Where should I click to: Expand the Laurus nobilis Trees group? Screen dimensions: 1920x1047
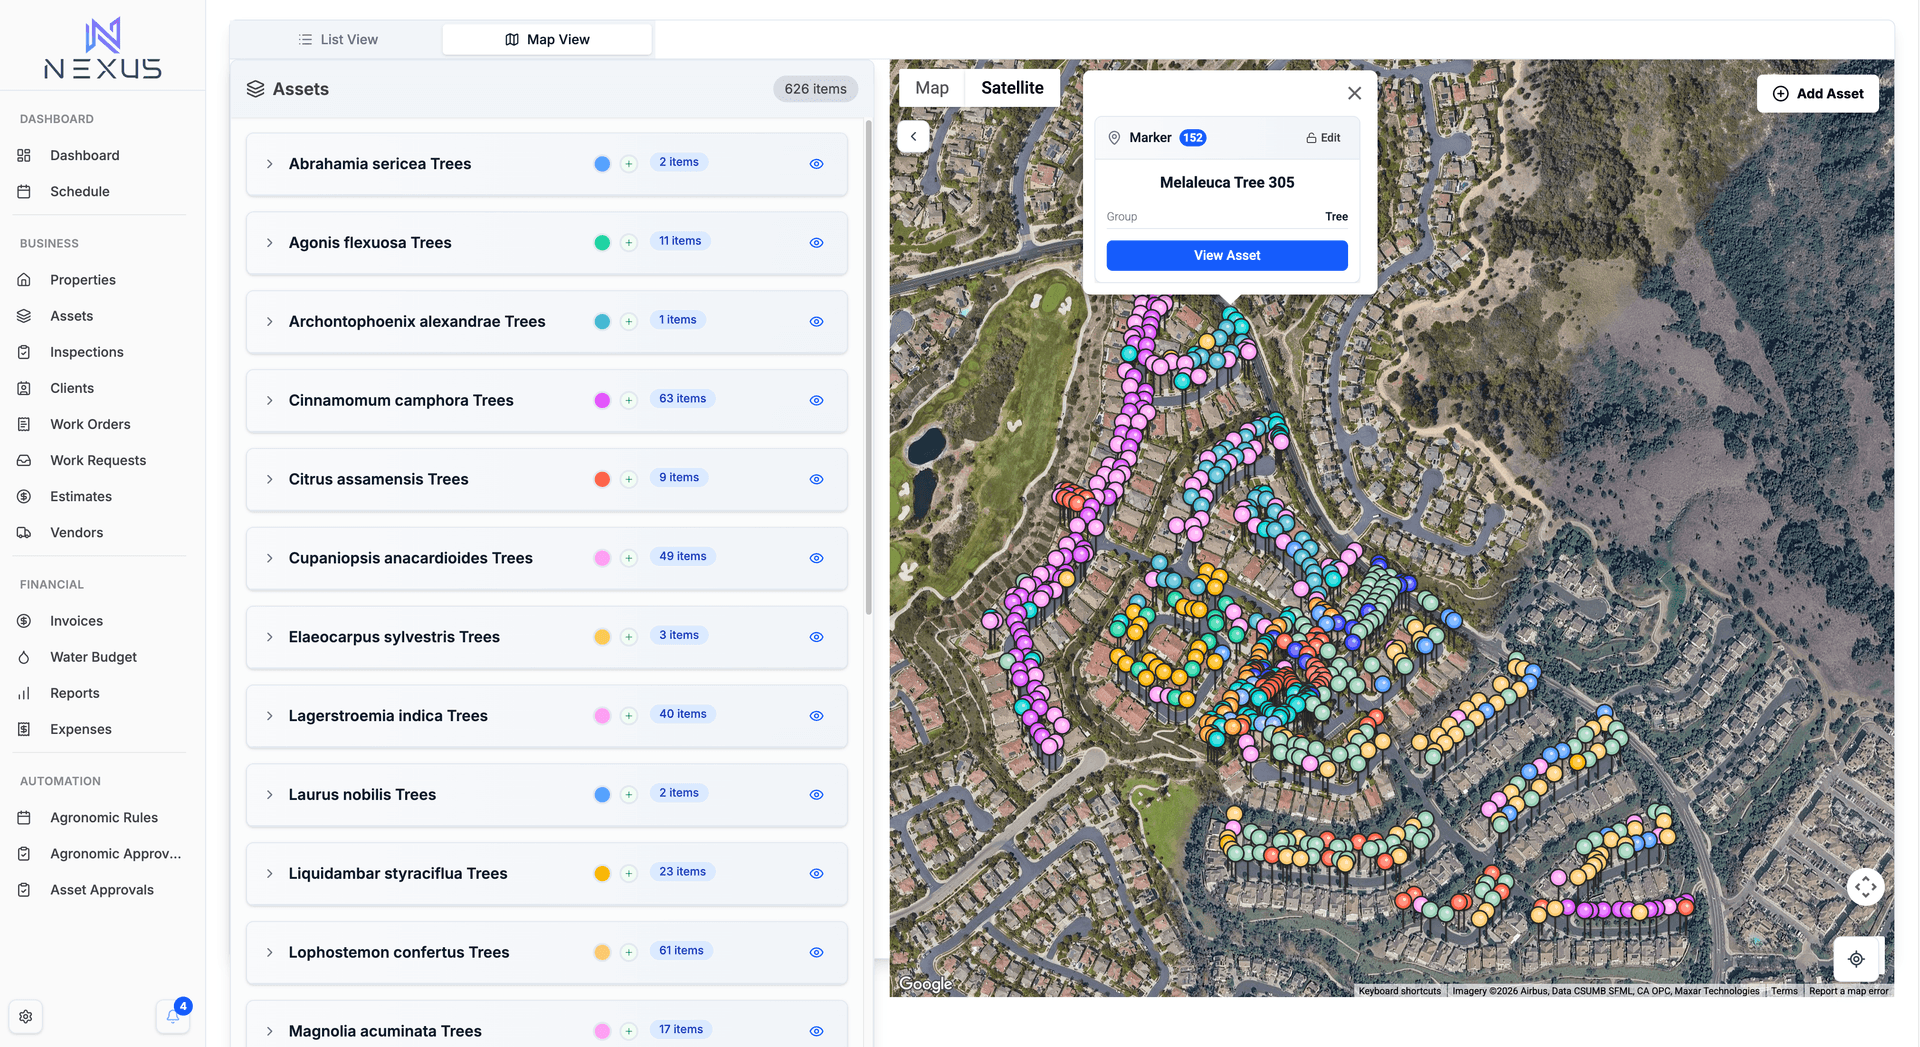(x=268, y=795)
